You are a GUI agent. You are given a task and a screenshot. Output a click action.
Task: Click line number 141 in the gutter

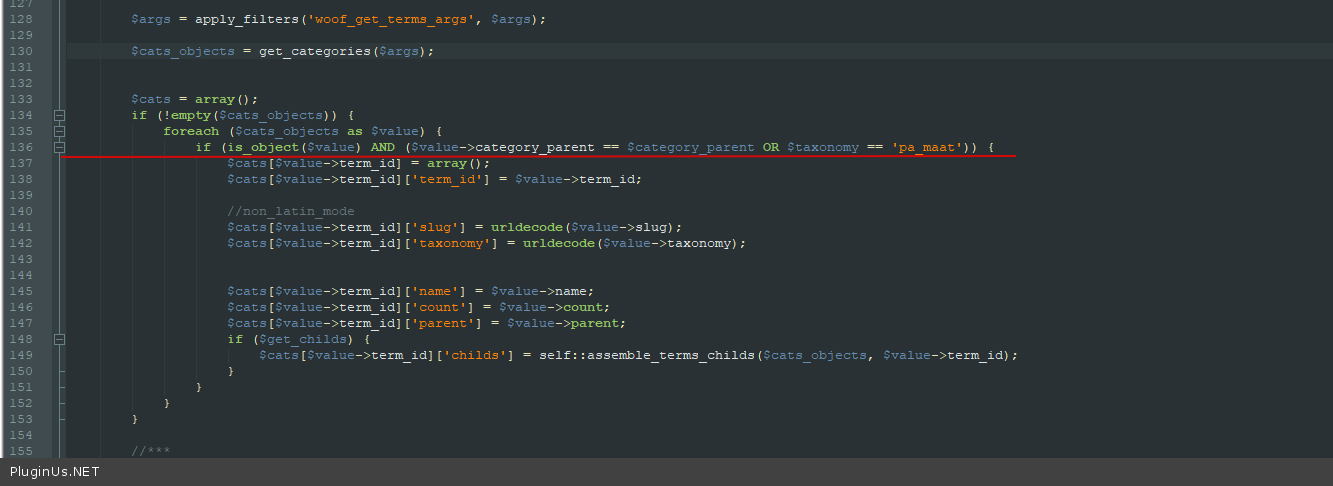pyautogui.click(x=20, y=227)
